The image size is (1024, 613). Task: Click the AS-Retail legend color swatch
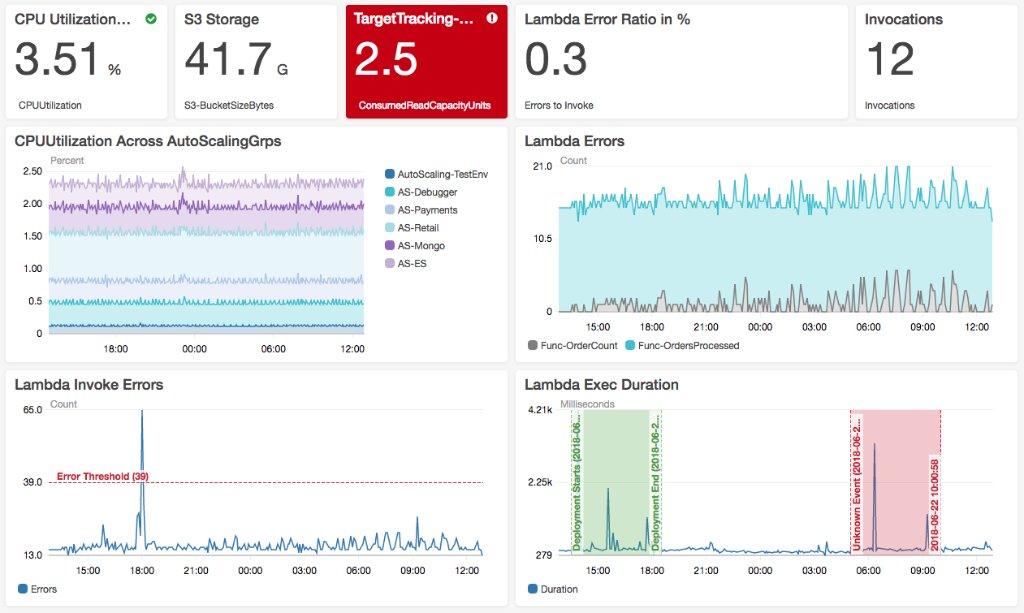[390, 227]
